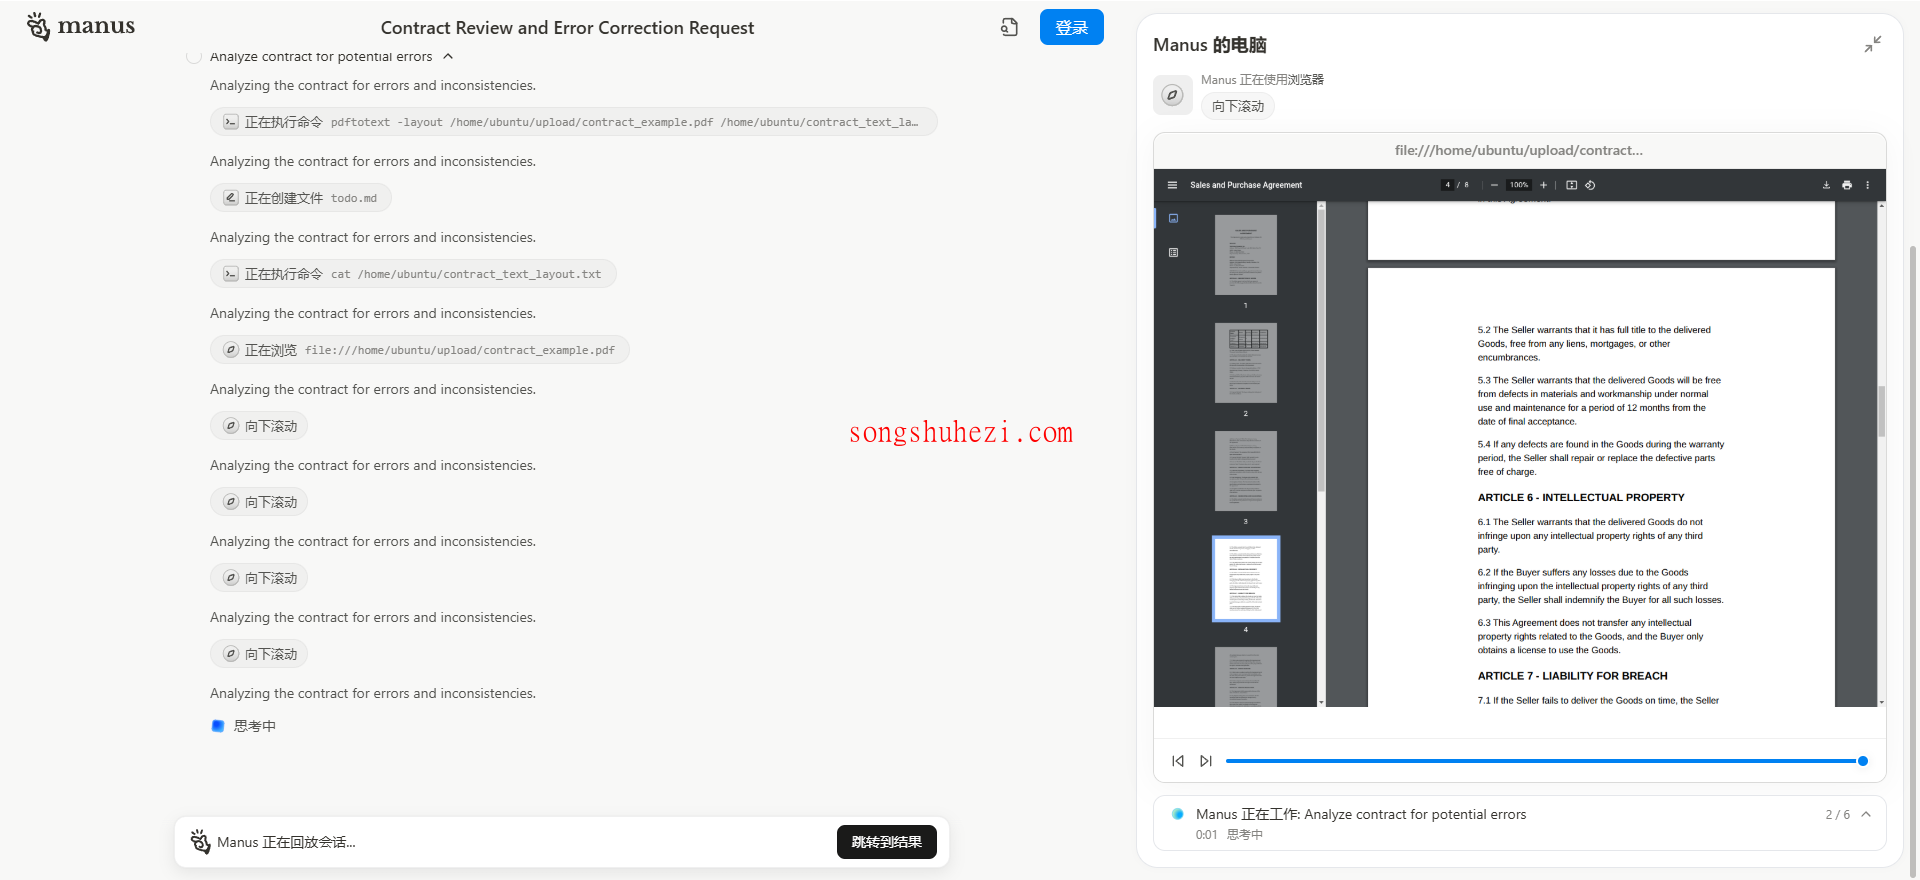Click the PDF page number field
1920x880 pixels.
[1447, 185]
